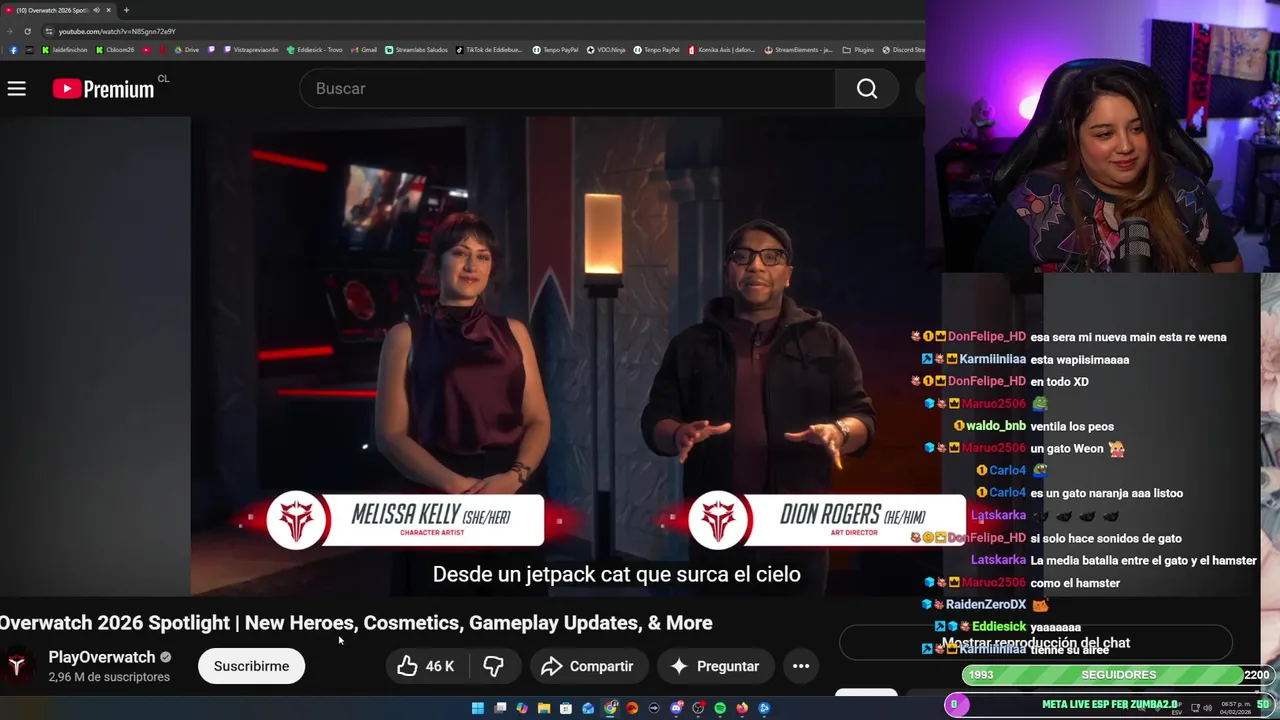
Task: Open the PlayOverwatch channel name link
Action: click(x=102, y=657)
